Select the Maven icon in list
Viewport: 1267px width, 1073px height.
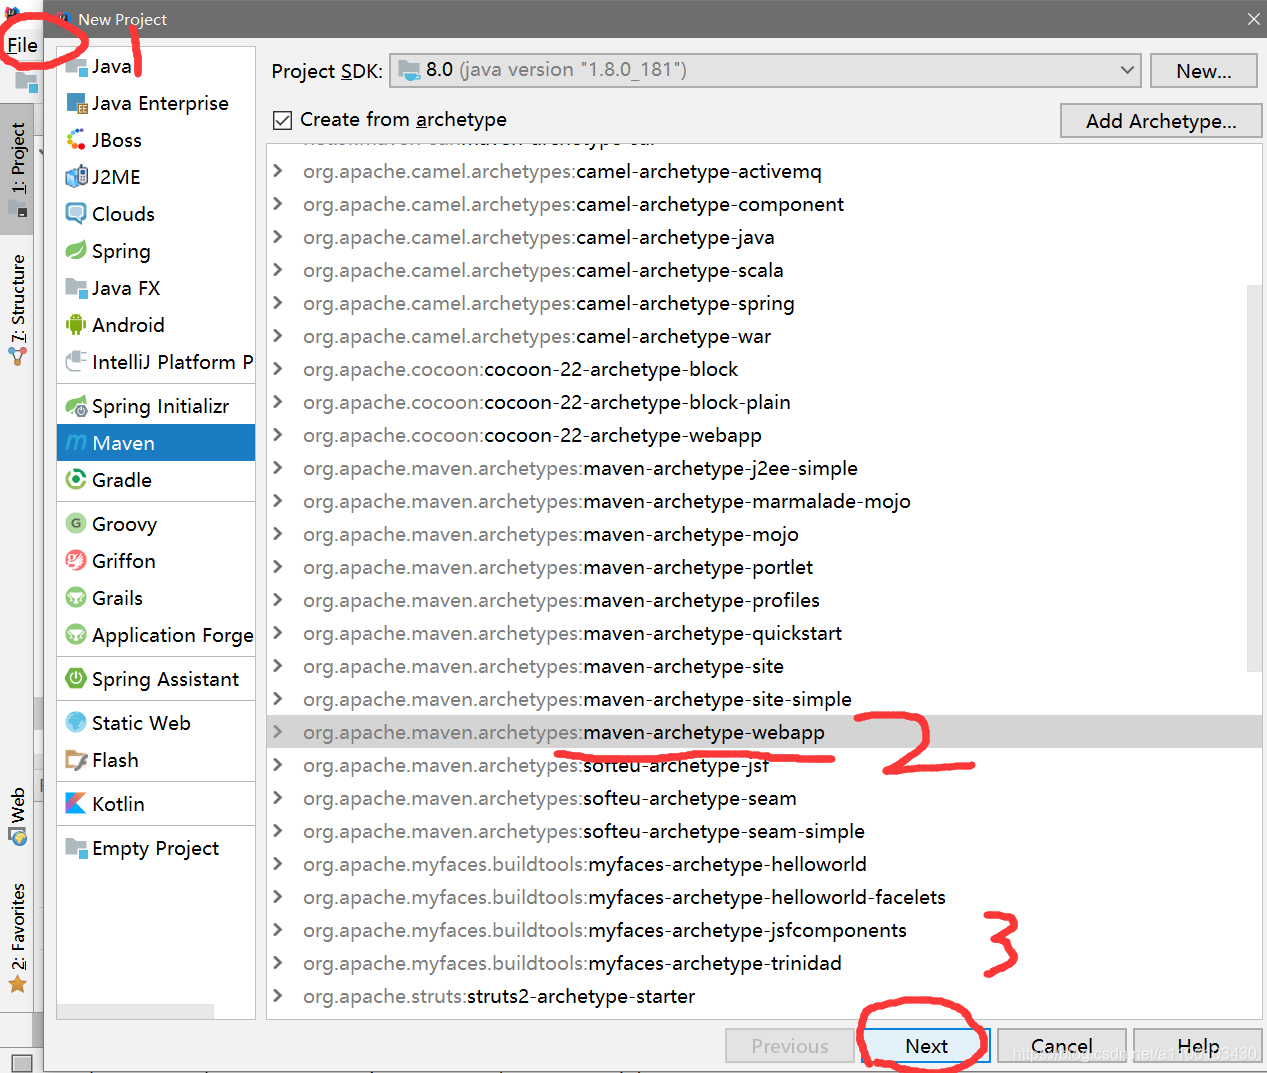pos(76,443)
